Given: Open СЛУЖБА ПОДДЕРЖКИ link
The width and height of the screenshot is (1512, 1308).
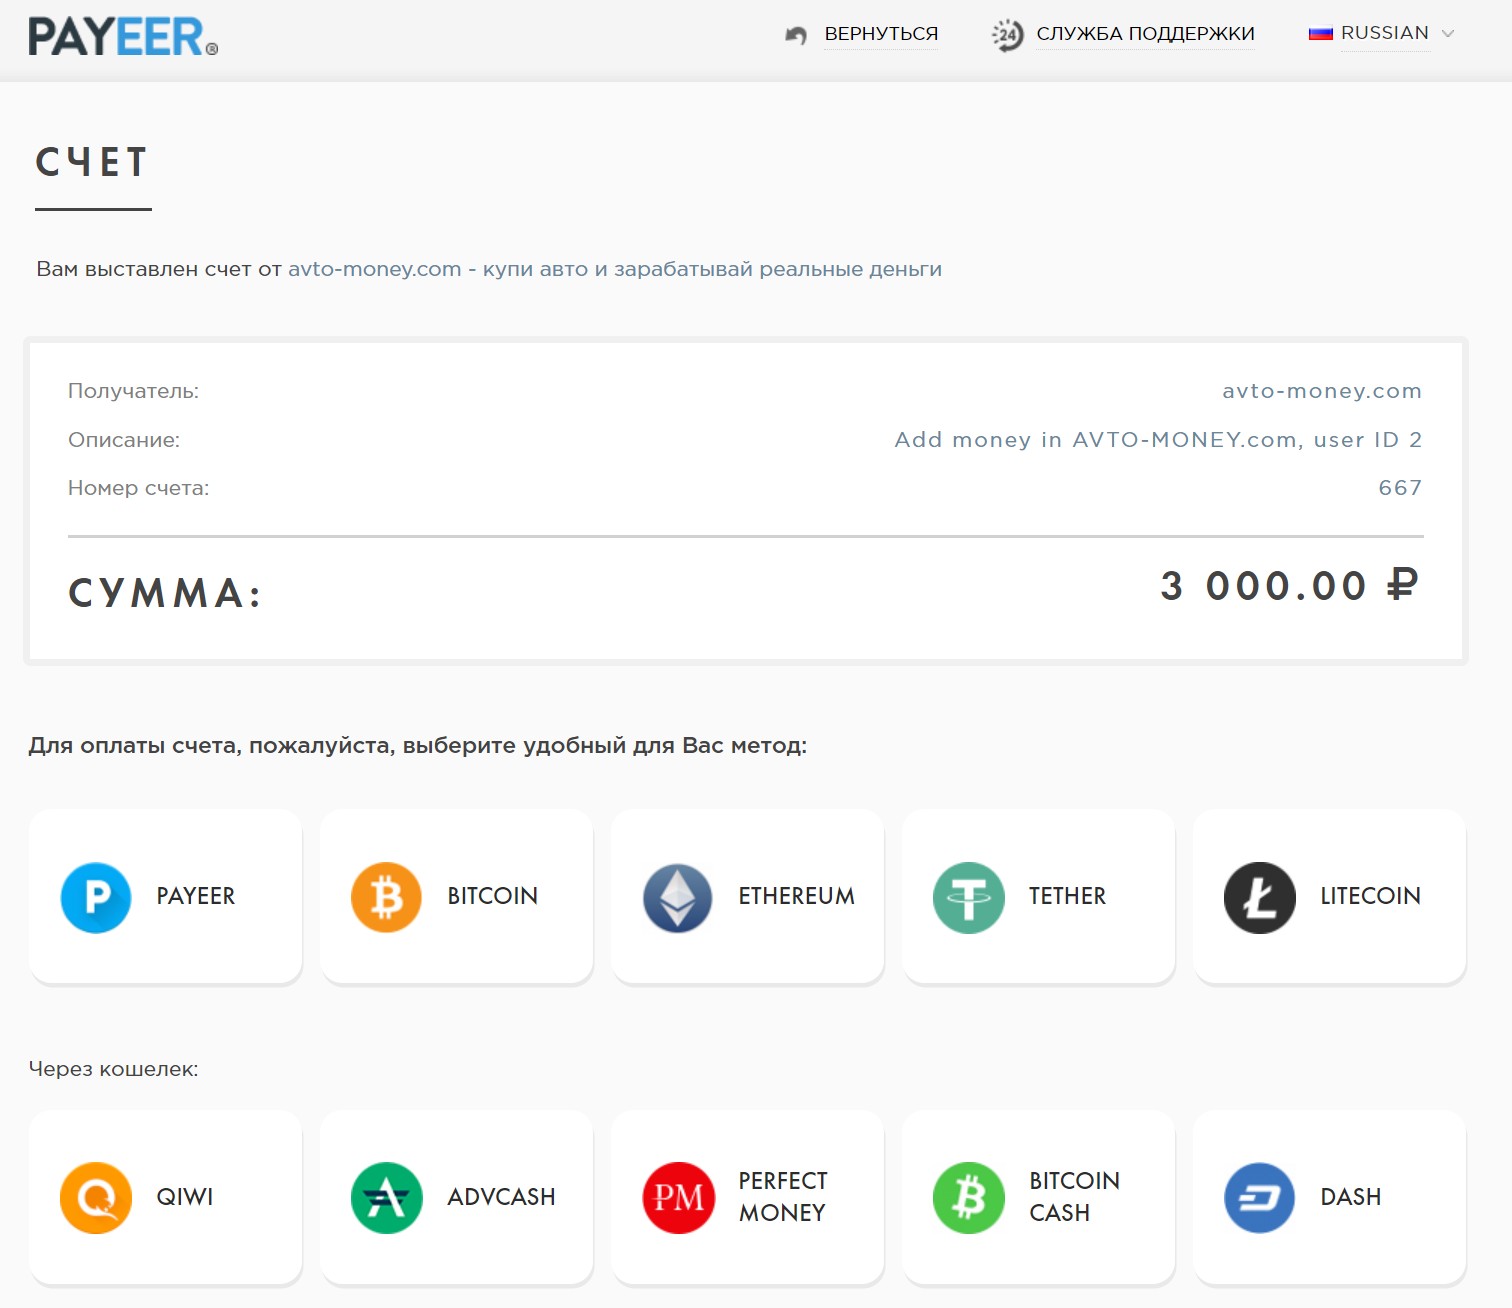Looking at the screenshot, I should 1145,34.
